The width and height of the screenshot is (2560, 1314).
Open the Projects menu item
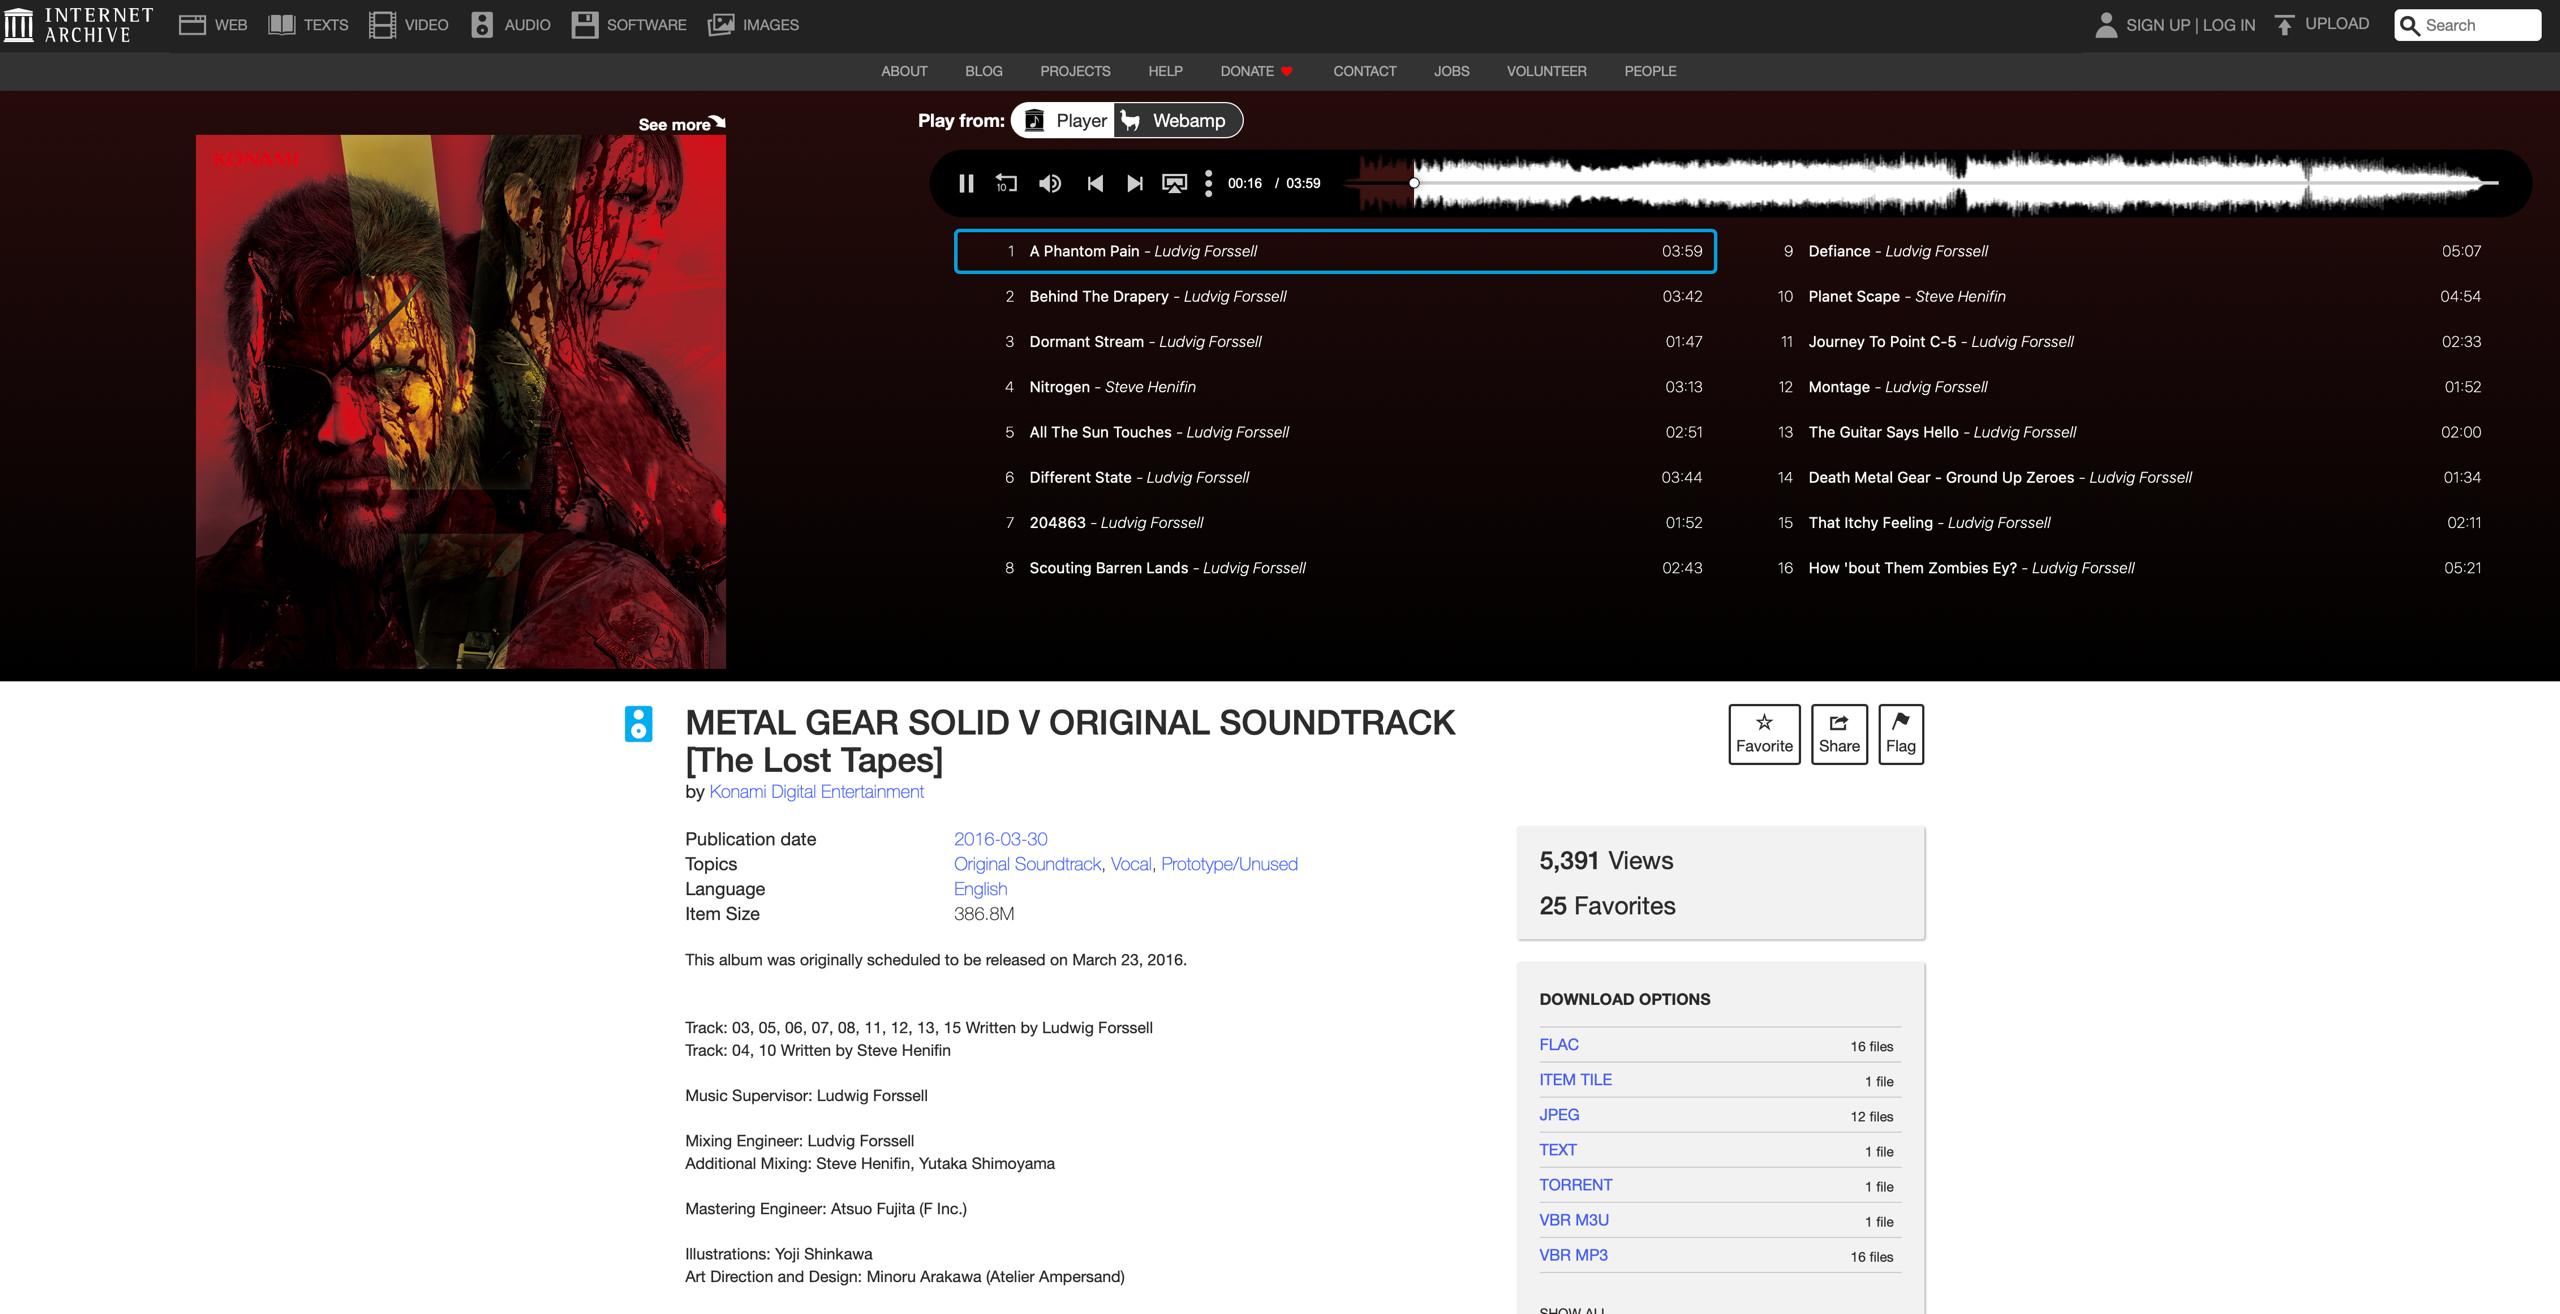1075,71
